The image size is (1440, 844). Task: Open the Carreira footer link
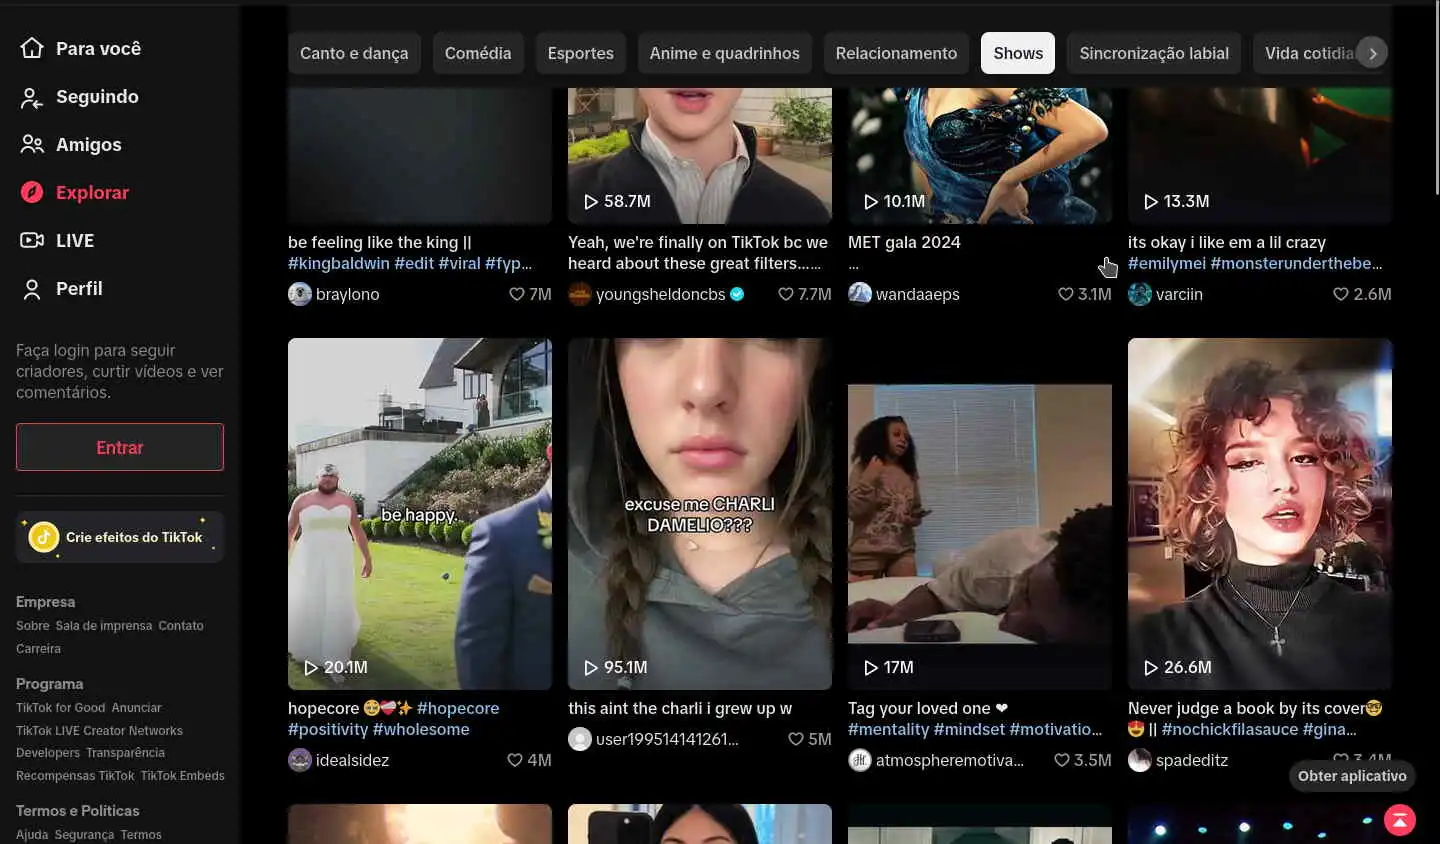(x=38, y=649)
